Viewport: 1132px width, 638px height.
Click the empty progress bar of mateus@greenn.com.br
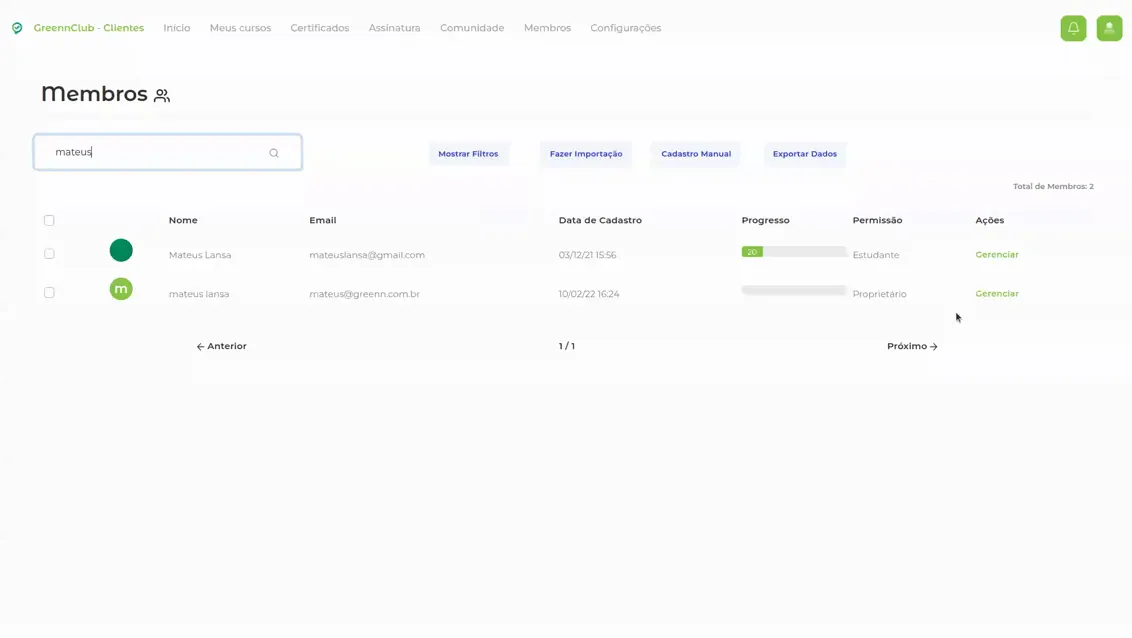(793, 290)
